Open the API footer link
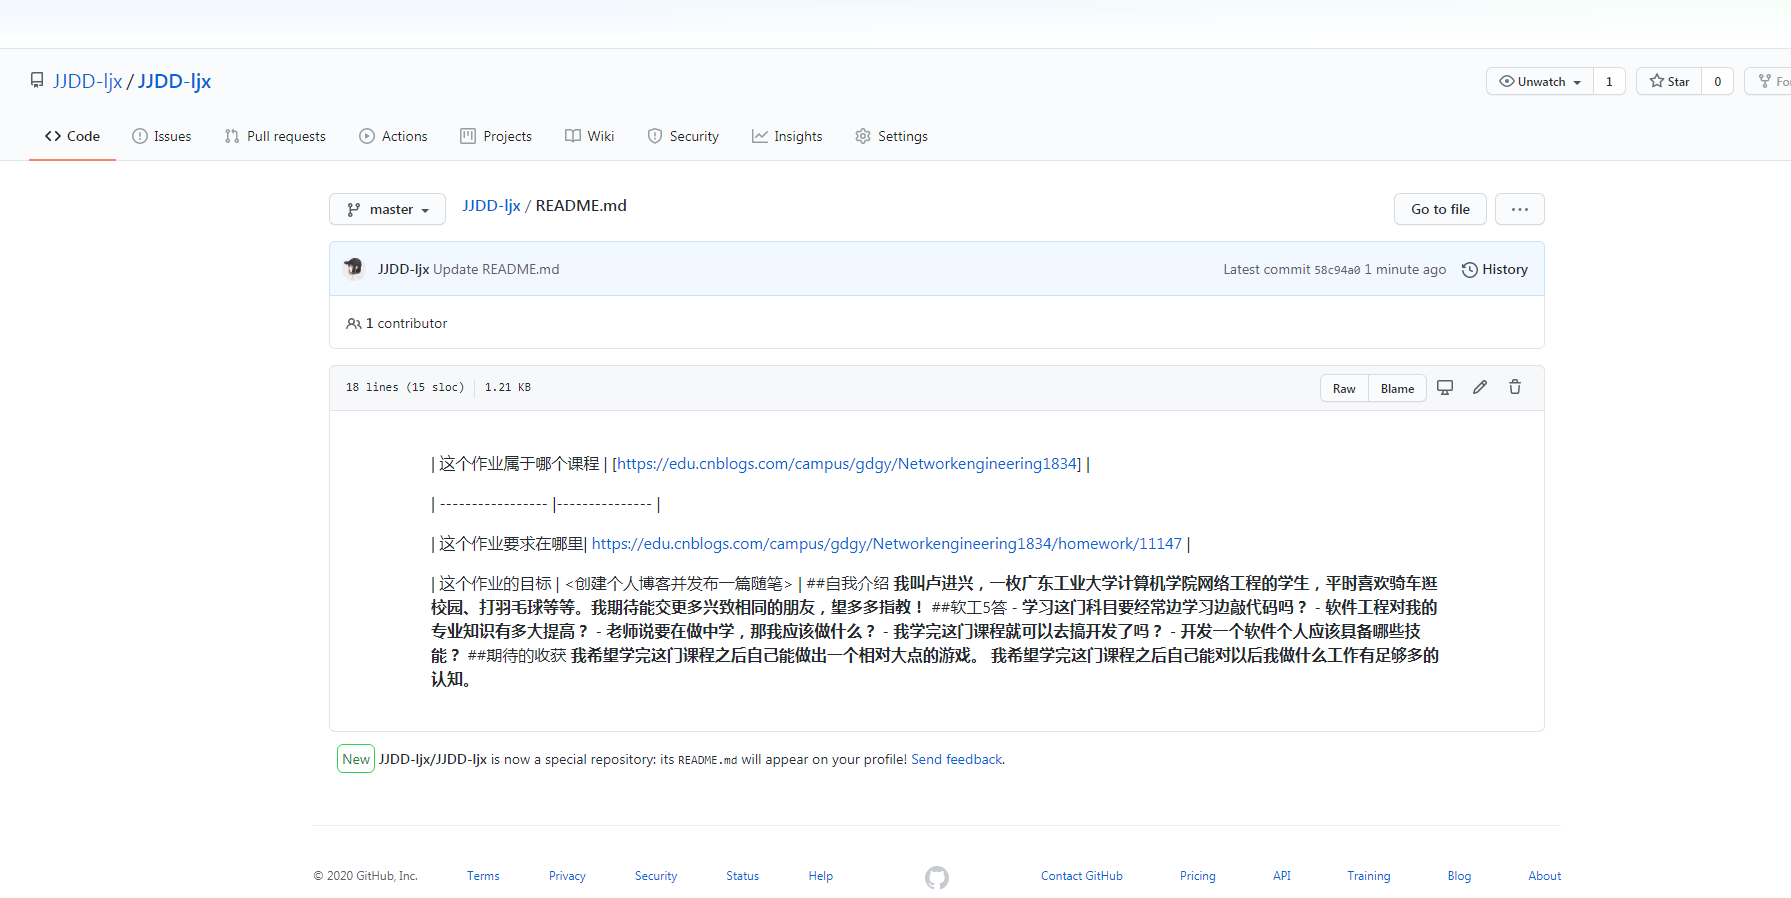The image size is (1791, 898). click(x=1282, y=875)
